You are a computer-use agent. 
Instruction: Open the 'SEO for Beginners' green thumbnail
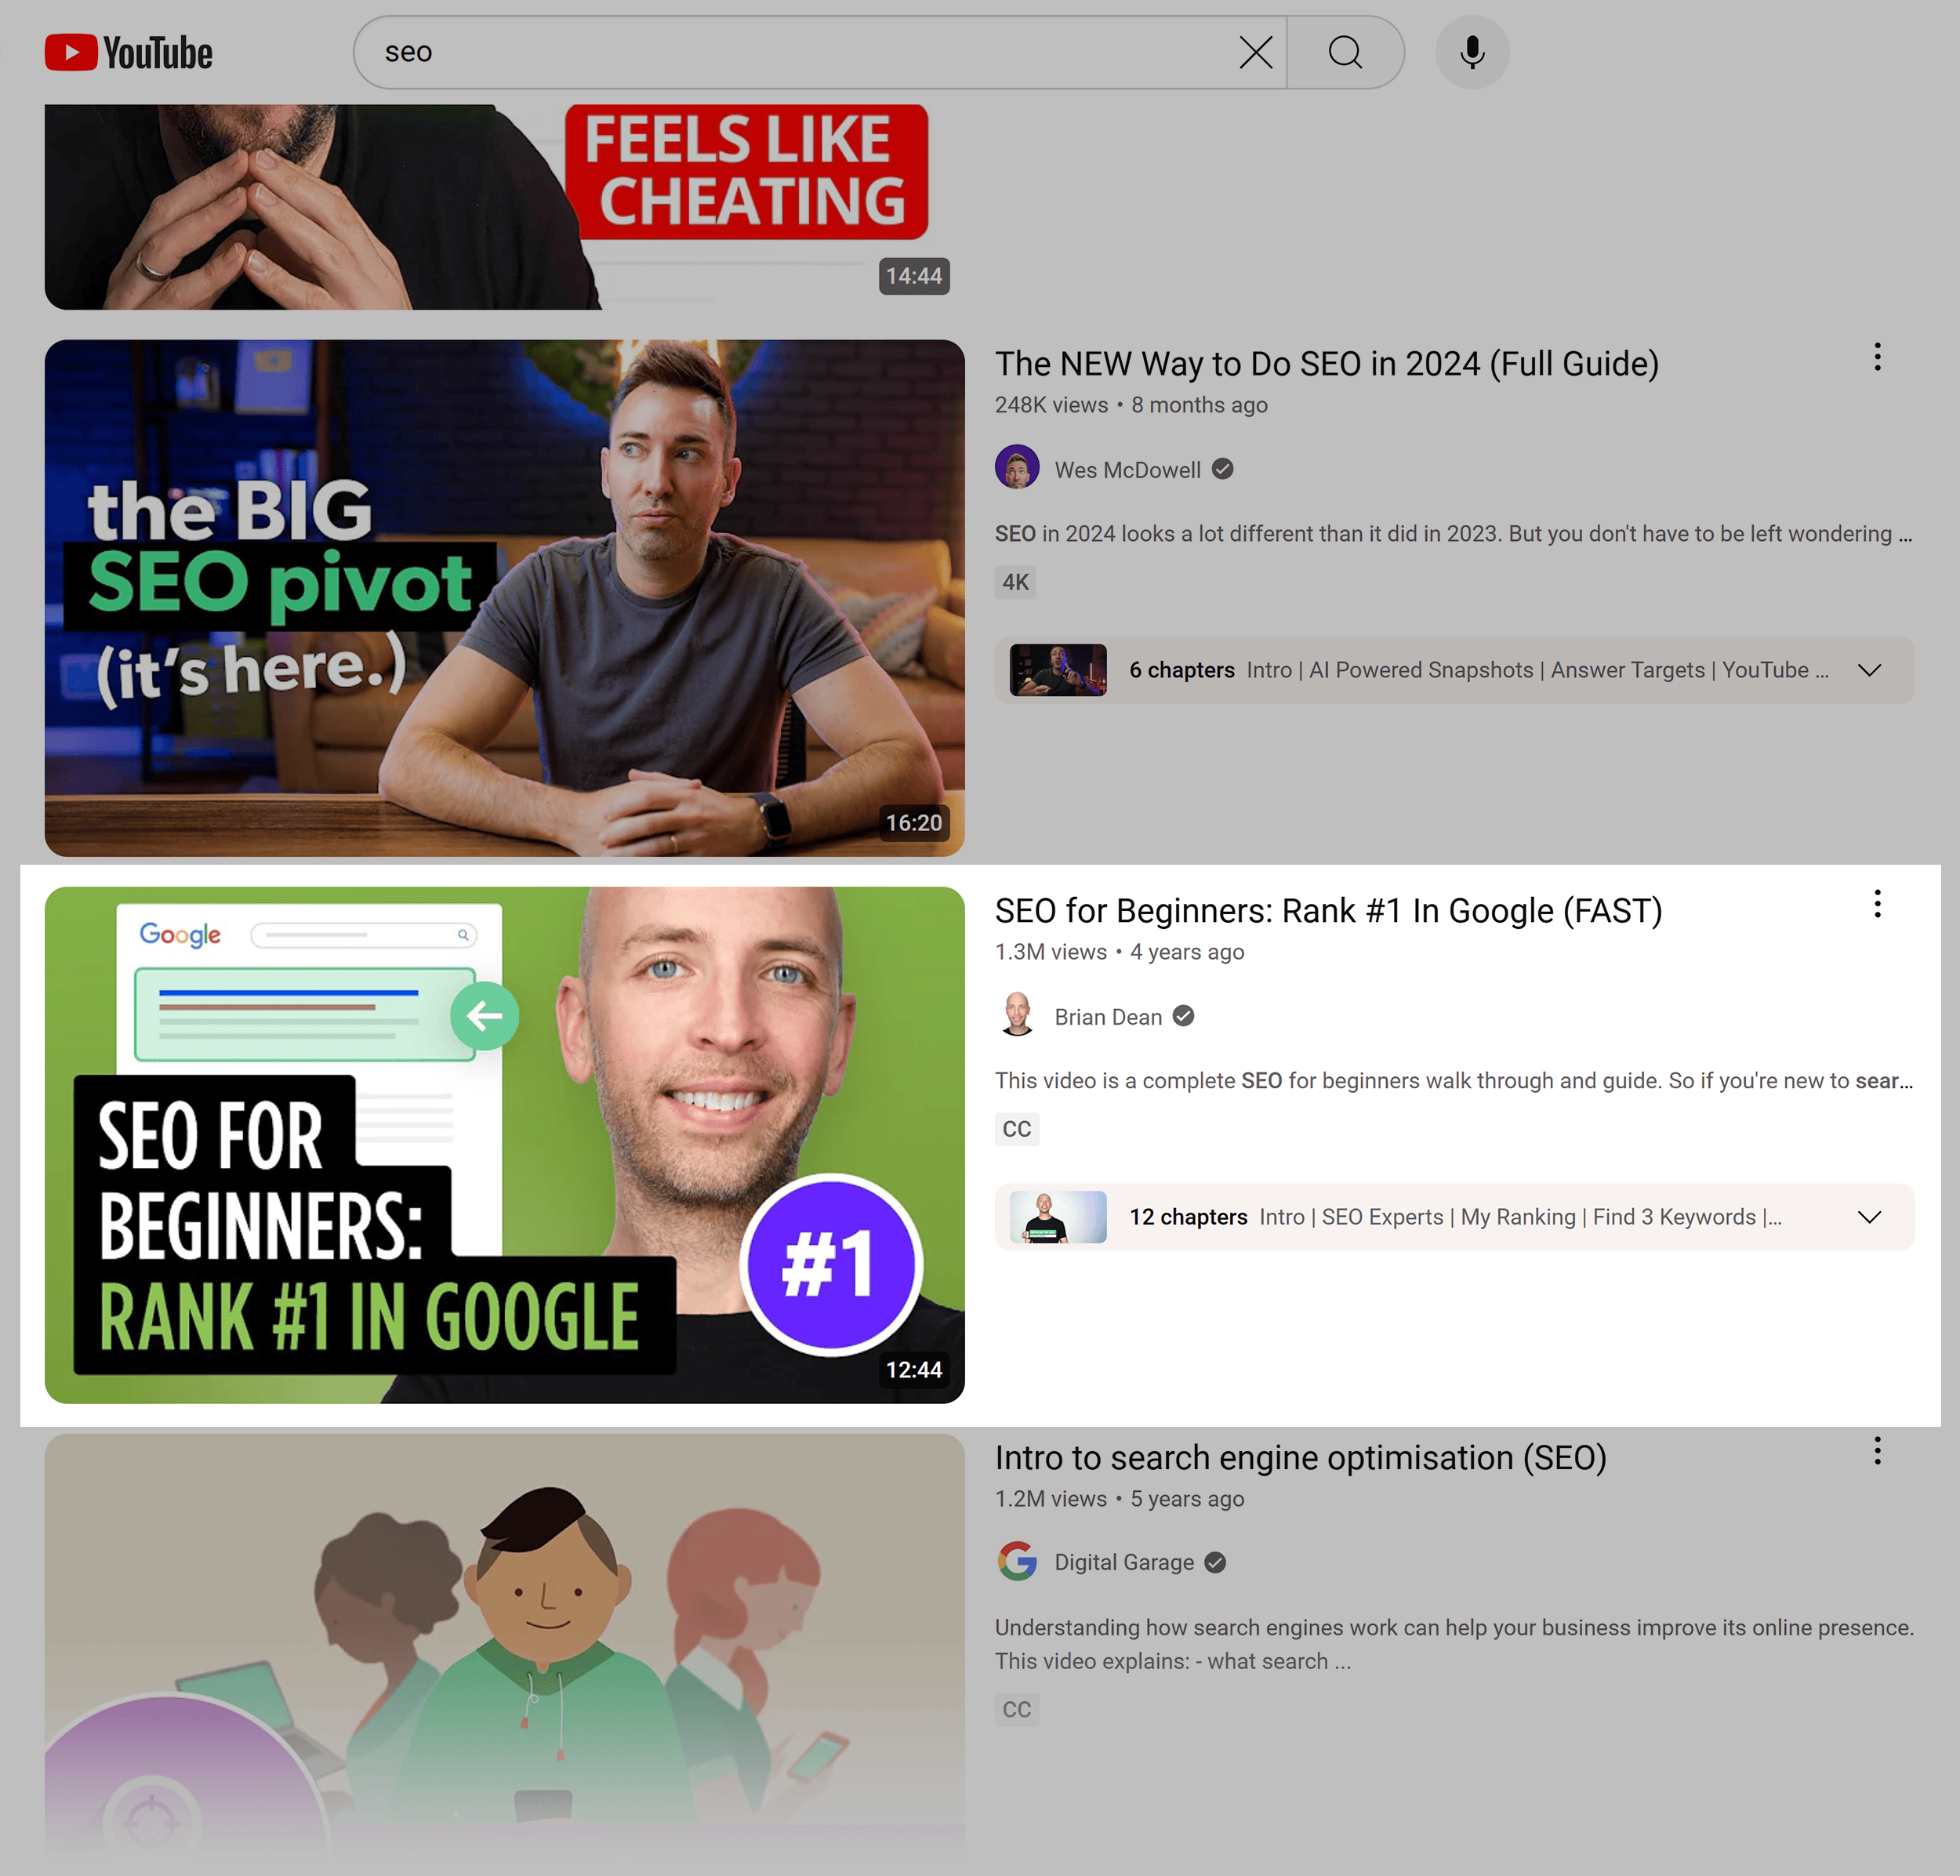(x=504, y=1145)
